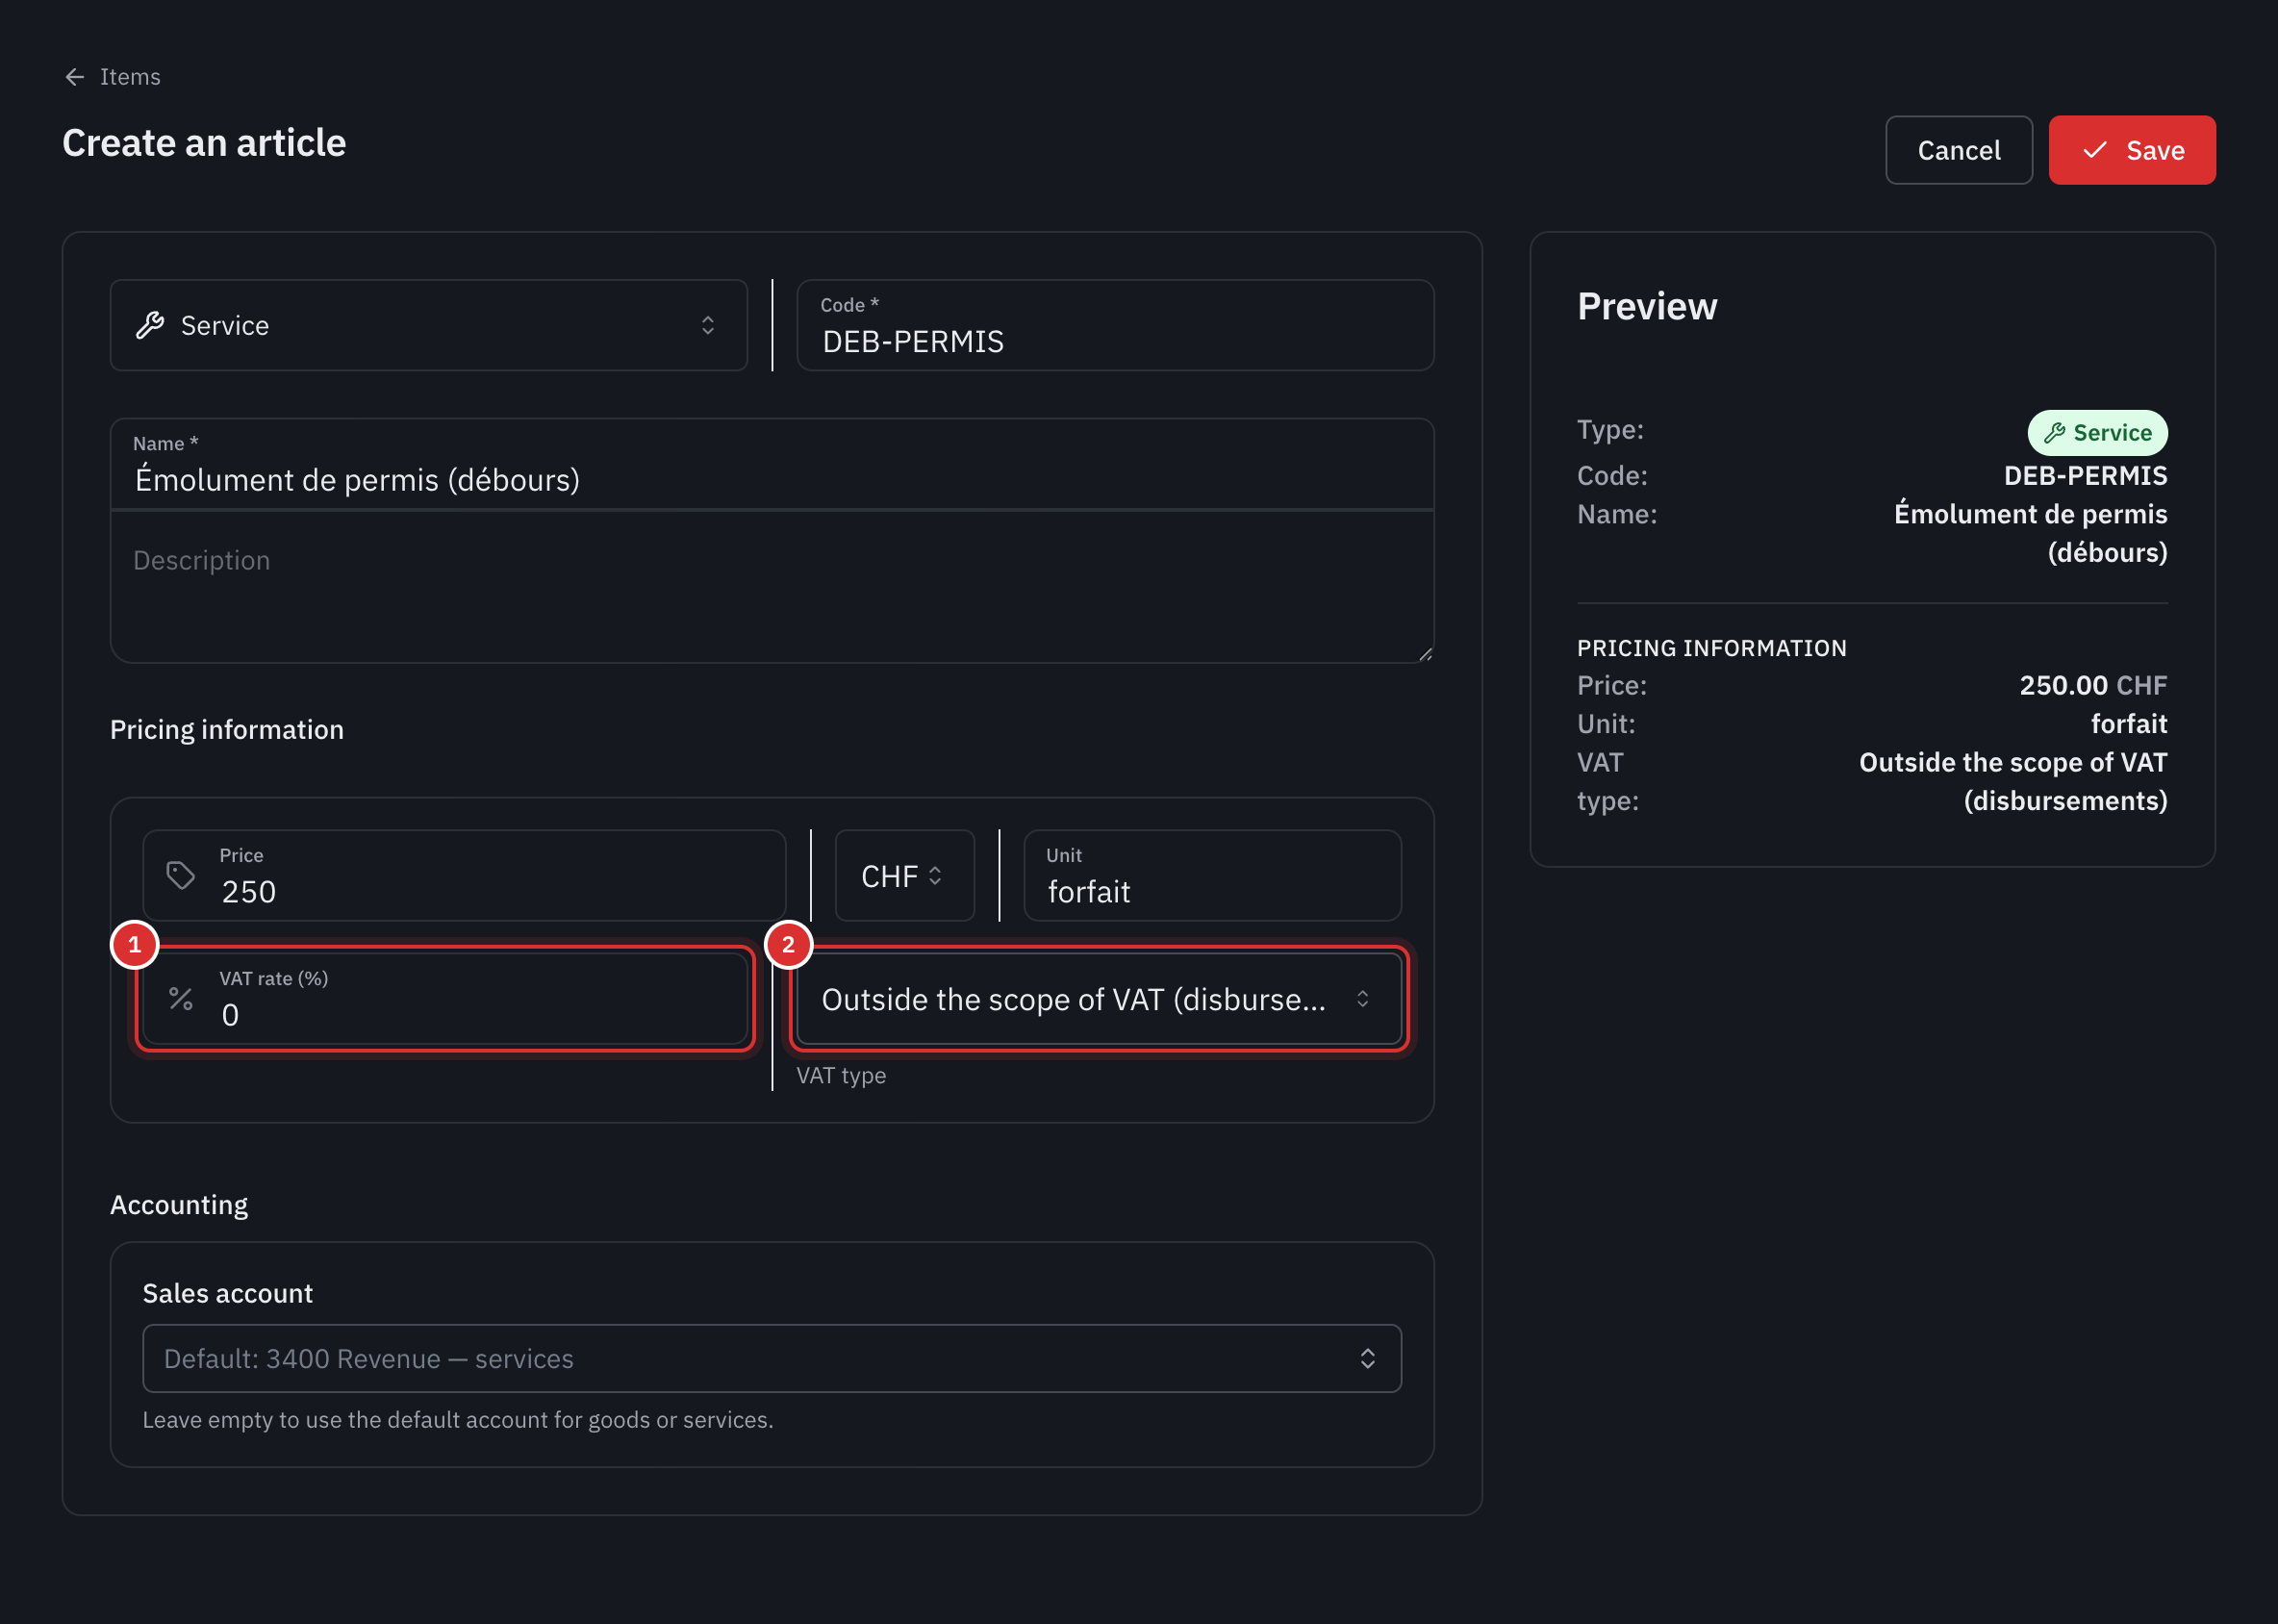This screenshot has height=1624, width=2278.
Task: Click the back arrow icon beside Items
Action: click(75, 77)
